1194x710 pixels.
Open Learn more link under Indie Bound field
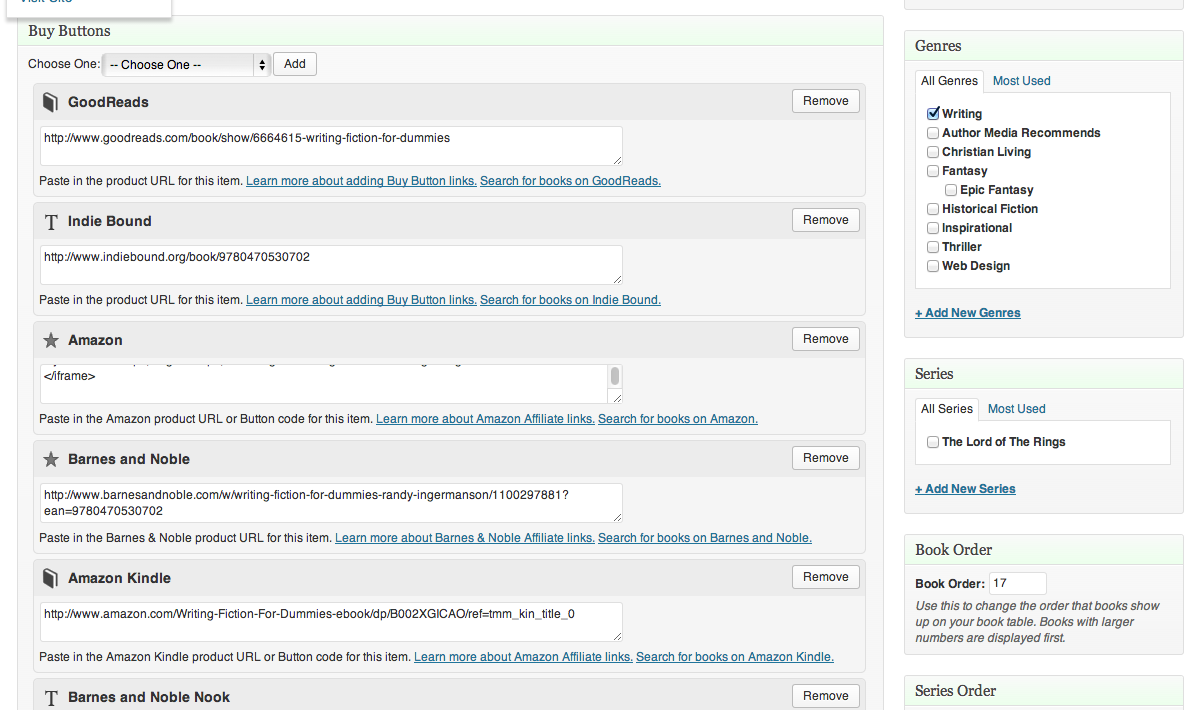pyautogui.click(x=361, y=300)
